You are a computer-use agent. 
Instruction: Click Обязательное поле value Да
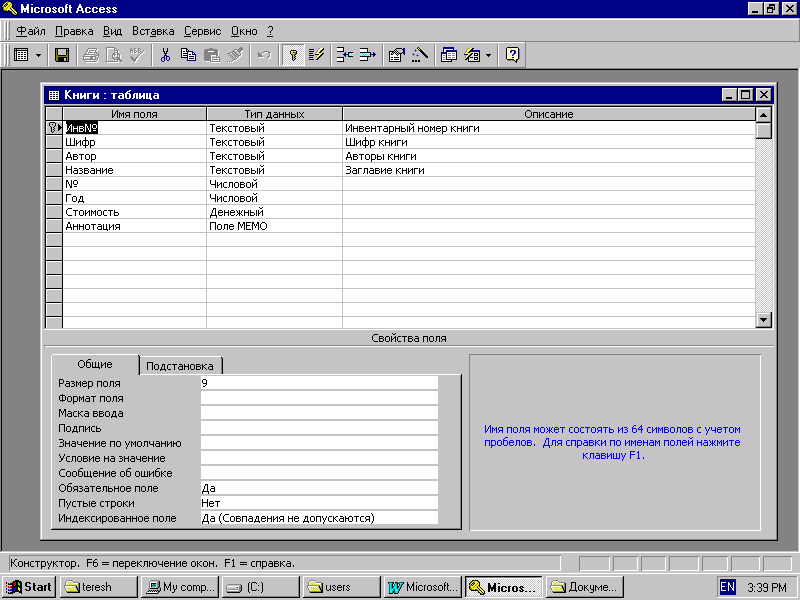tap(319, 488)
